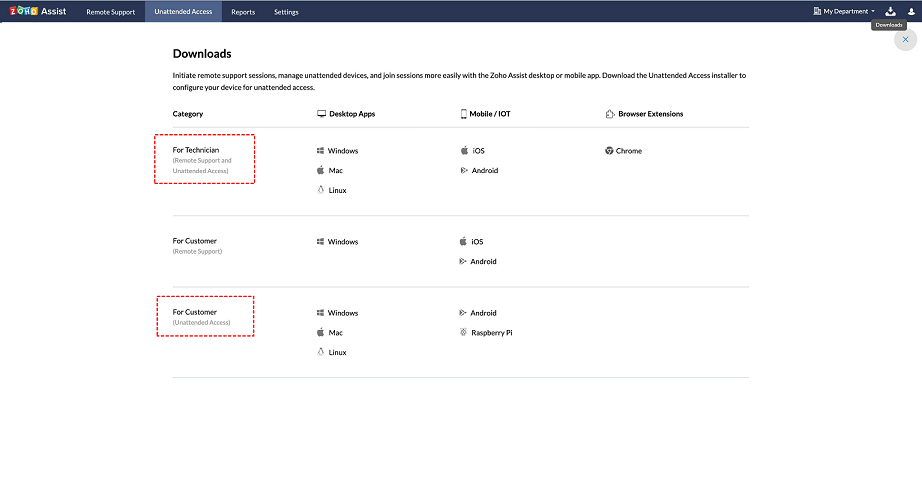922x482 pixels.
Task: Click the Browser Extensions column header
Action: pos(644,114)
